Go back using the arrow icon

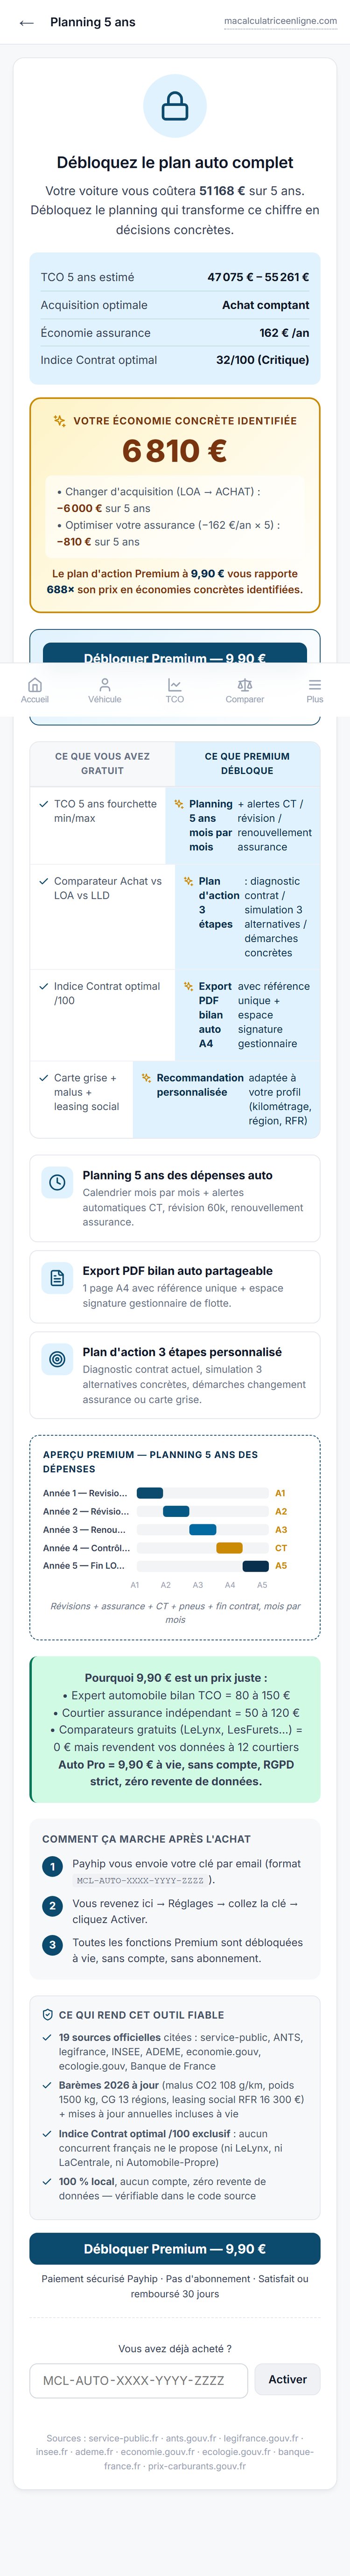(27, 22)
